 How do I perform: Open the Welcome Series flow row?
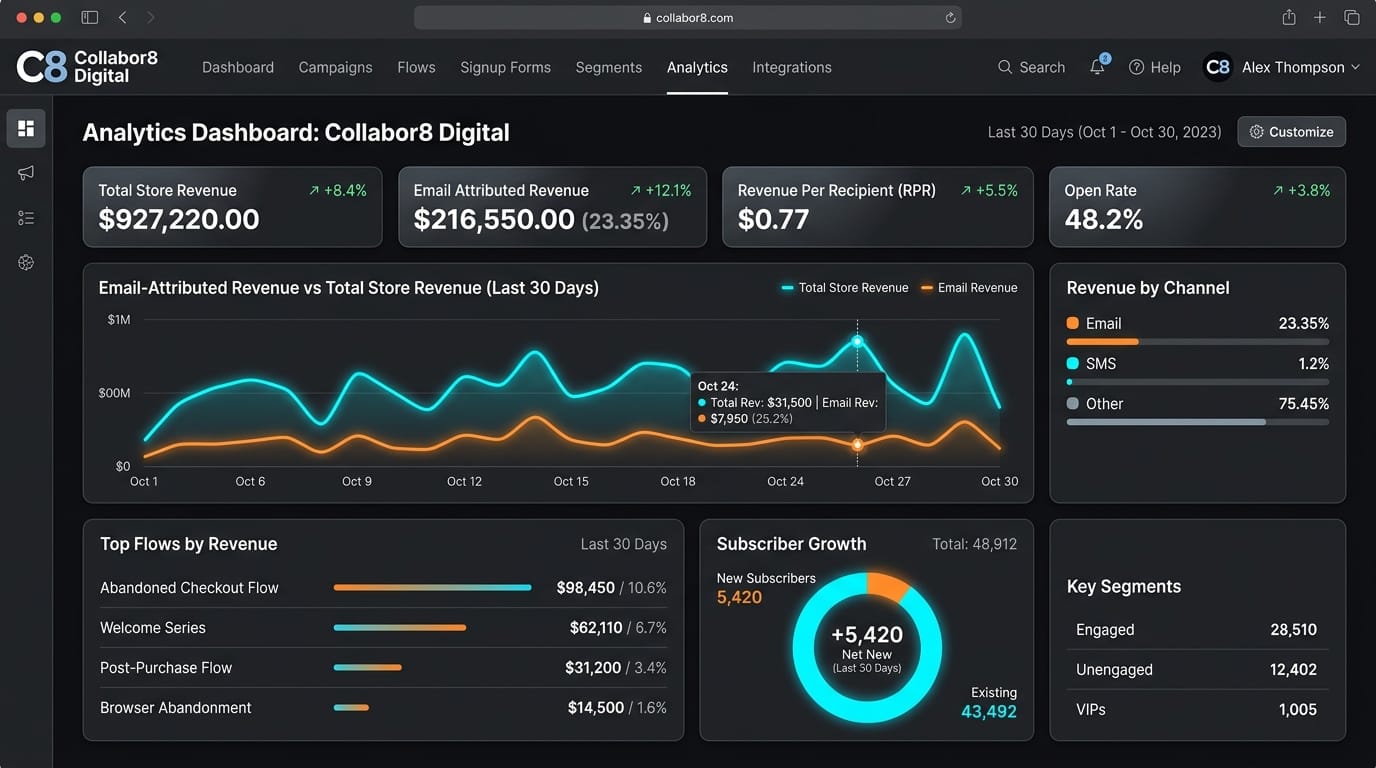coord(383,628)
